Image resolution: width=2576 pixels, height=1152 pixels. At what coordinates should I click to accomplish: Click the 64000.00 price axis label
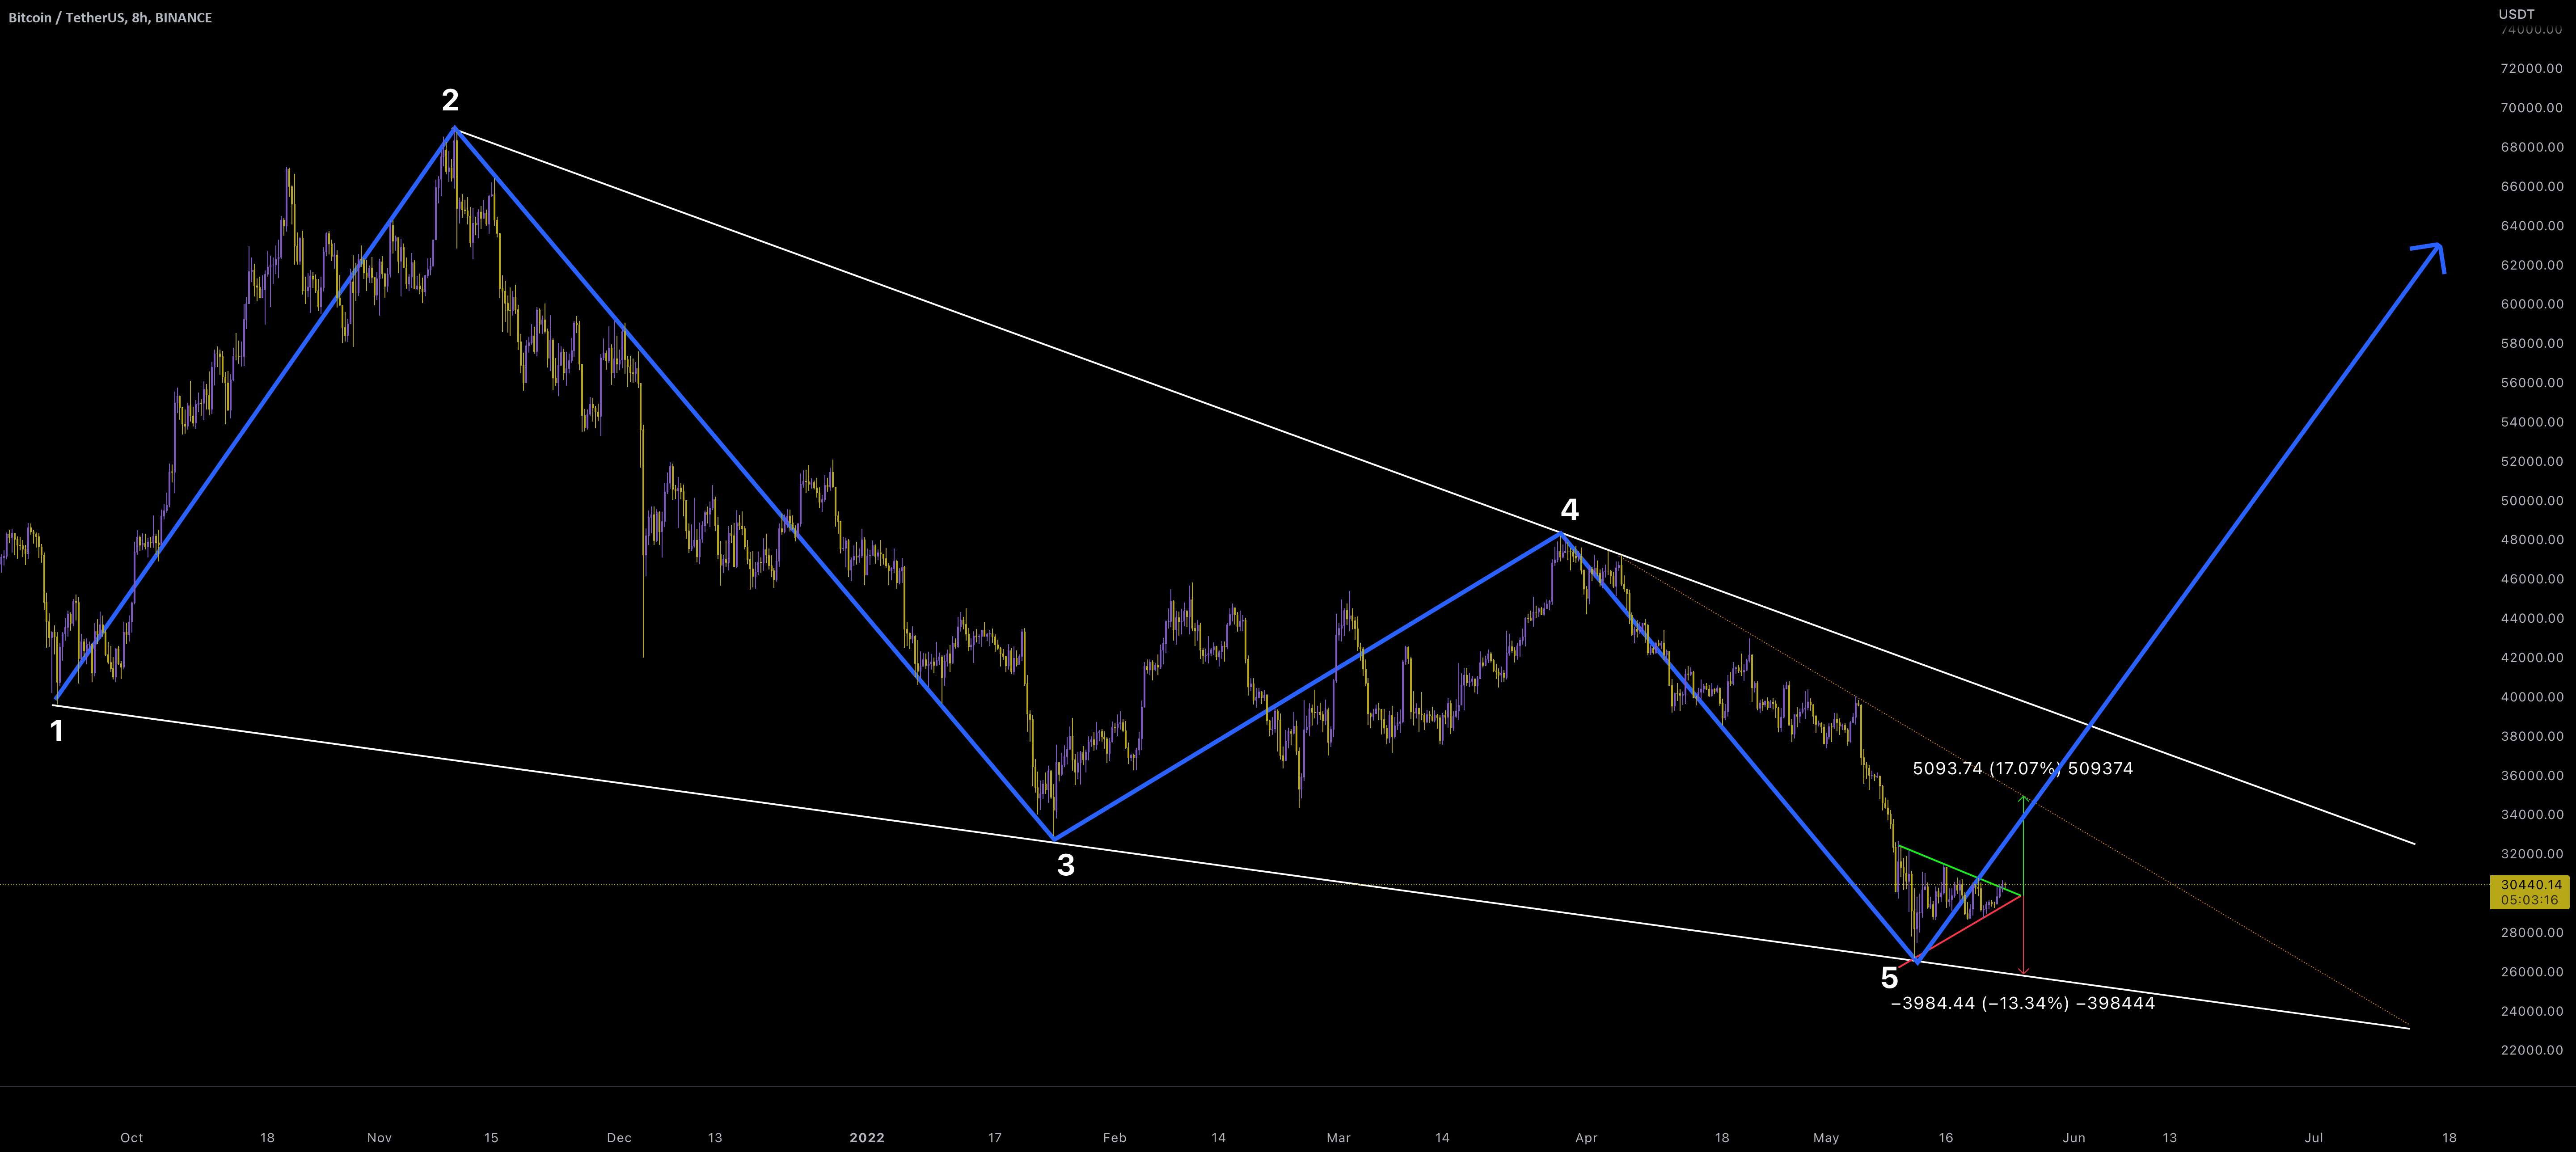tap(2532, 226)
